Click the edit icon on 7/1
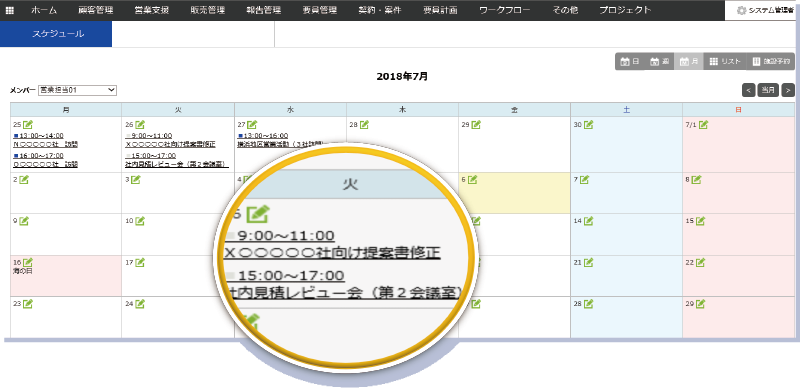 [x=704, y=125]
